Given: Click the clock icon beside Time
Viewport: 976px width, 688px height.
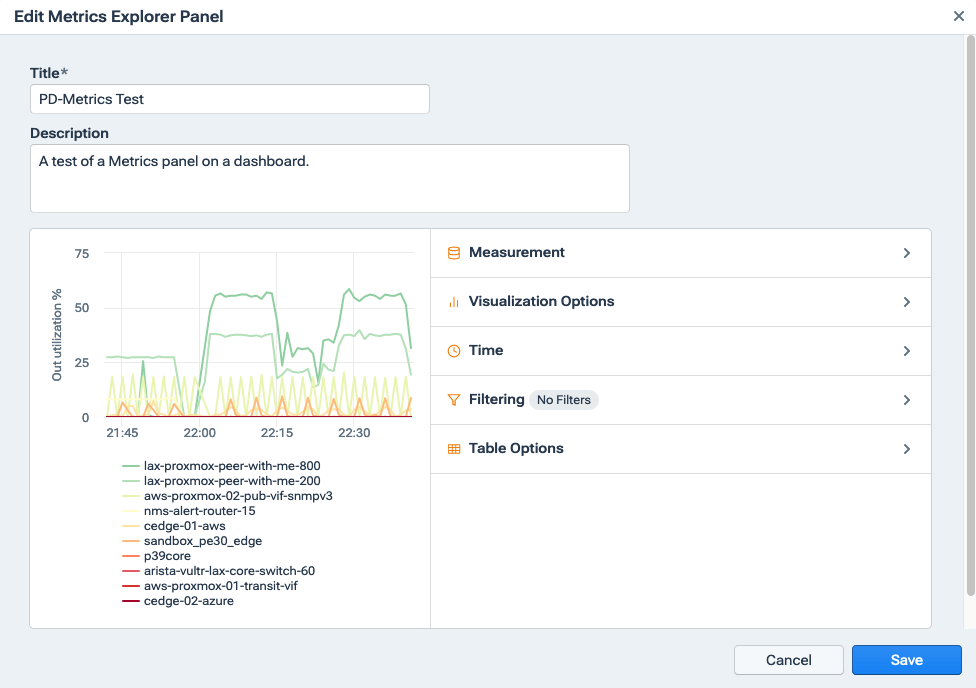Looking at the screenshot, I should [452, 350].
